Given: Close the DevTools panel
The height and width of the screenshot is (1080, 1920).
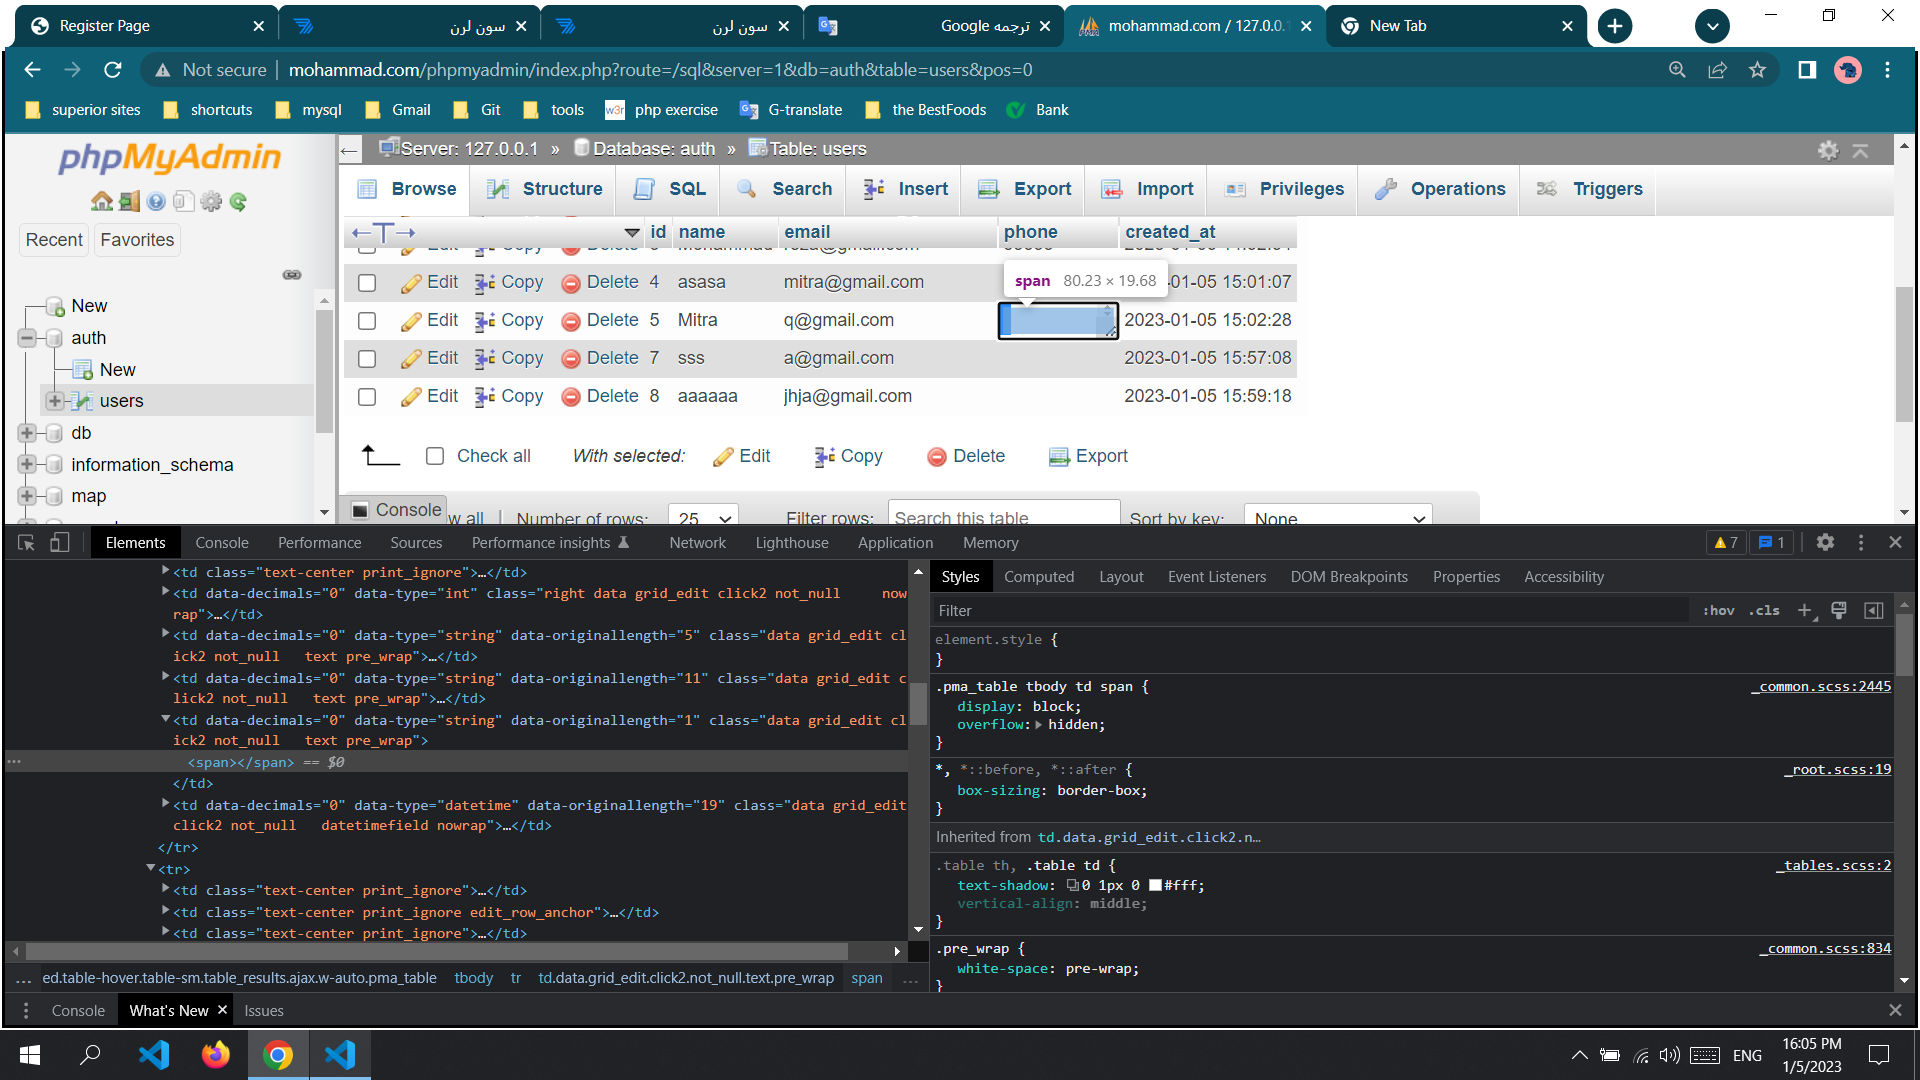Looking at the screenshot, I should click(1895, 542).
